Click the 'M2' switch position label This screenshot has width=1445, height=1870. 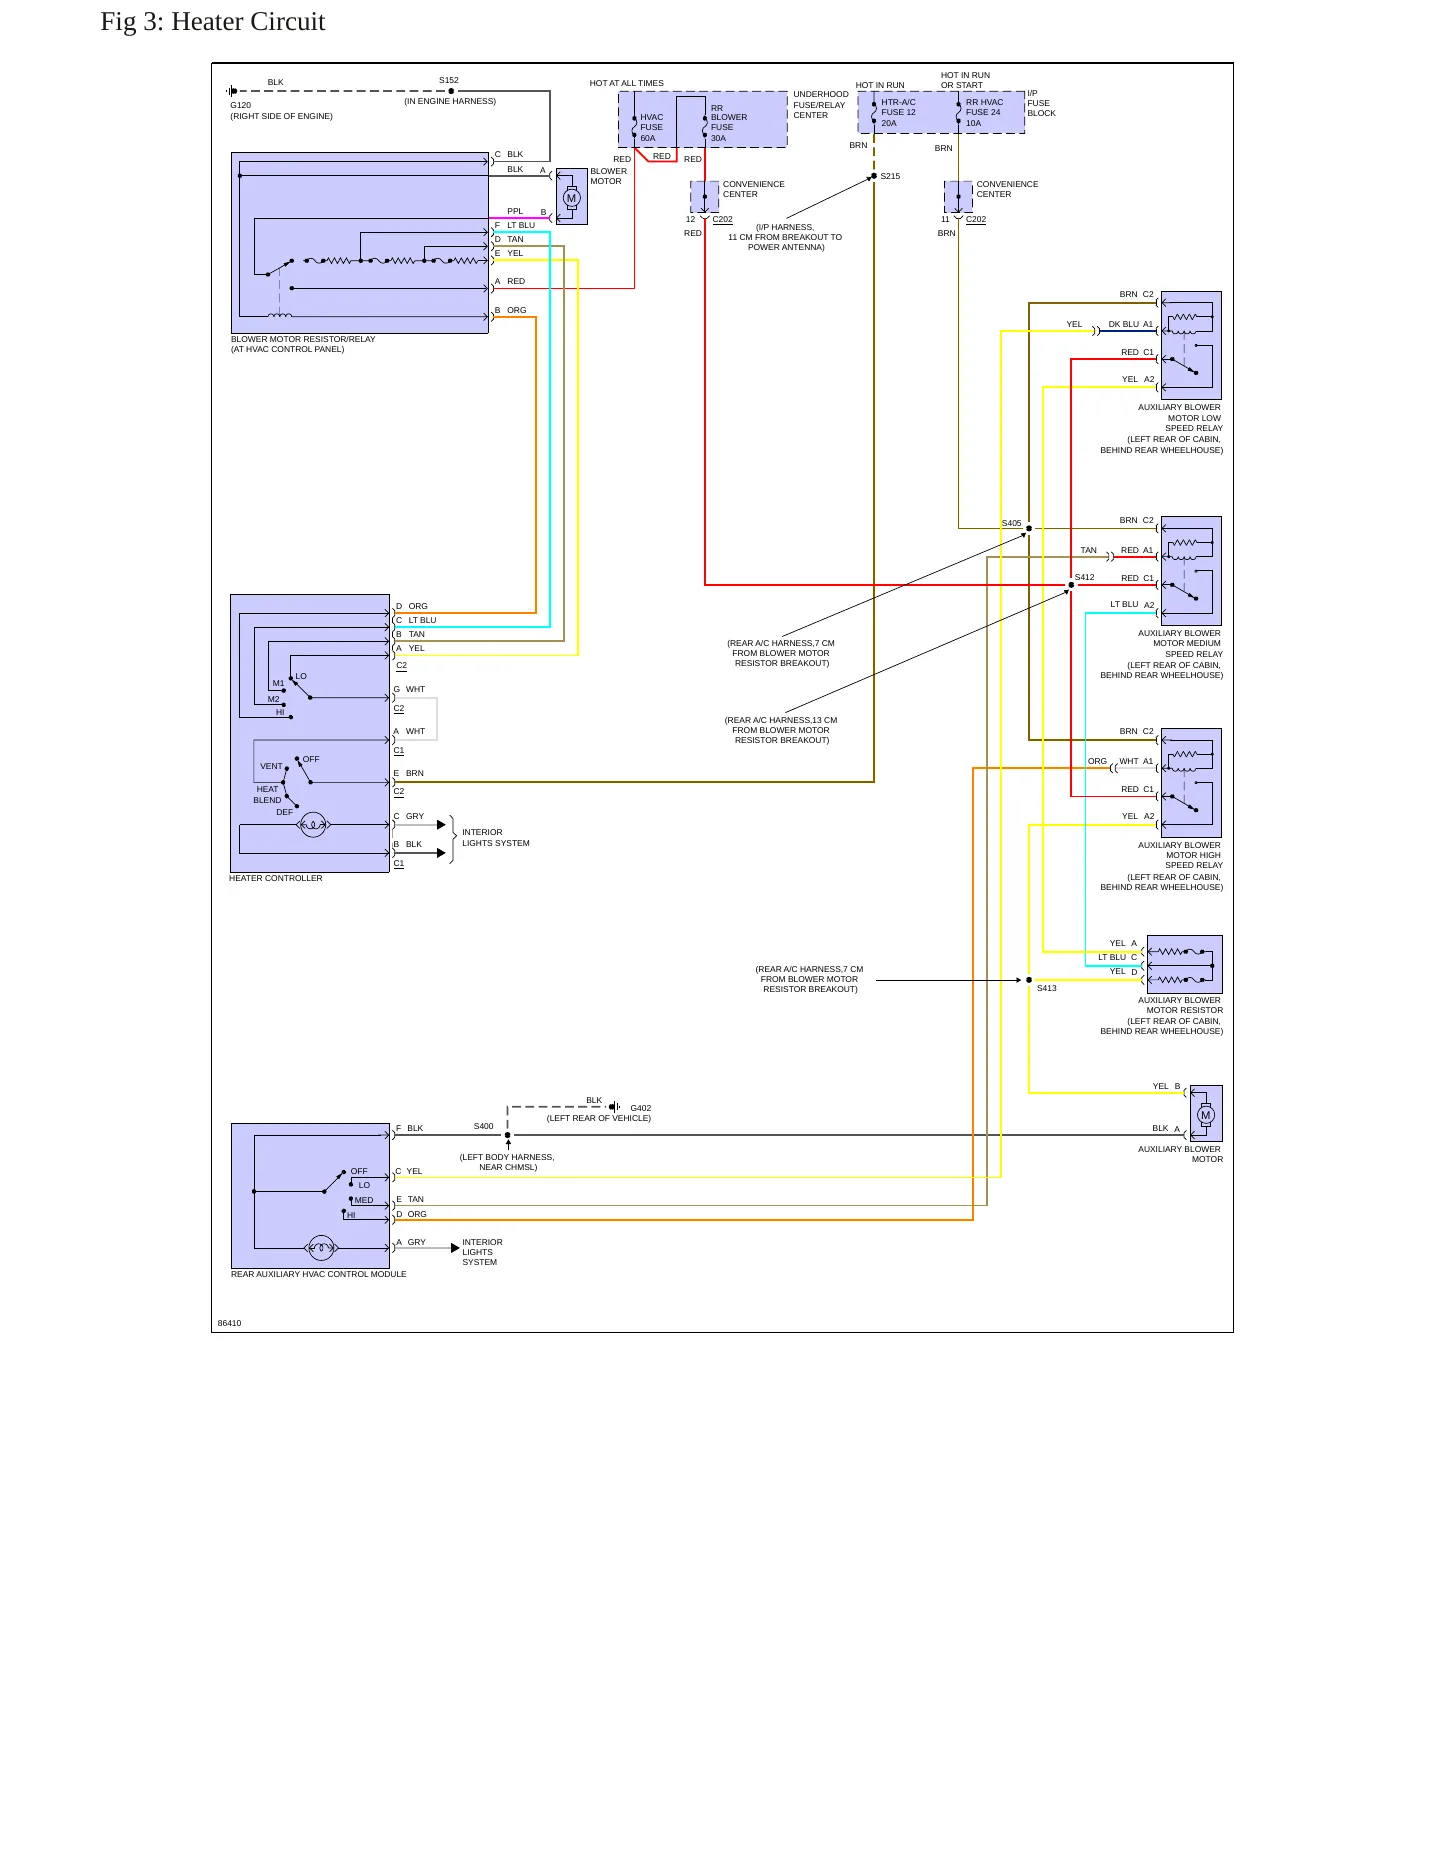click(x=273, y=699)
